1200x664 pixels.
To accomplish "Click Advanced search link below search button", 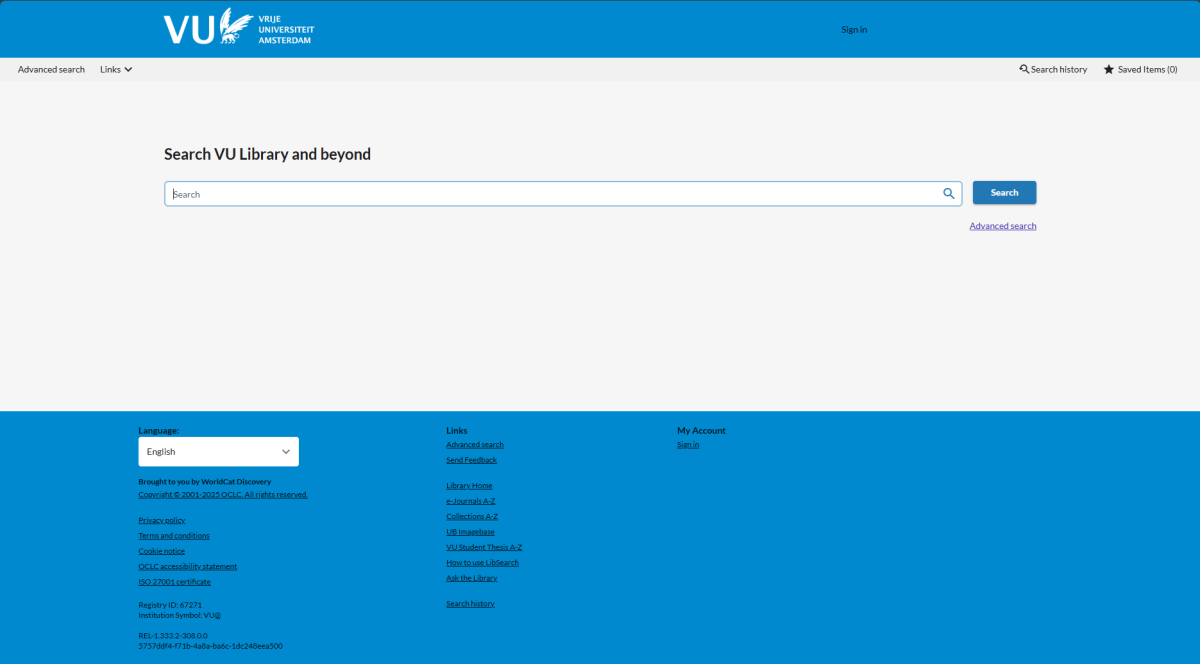I will (1002, 226).
